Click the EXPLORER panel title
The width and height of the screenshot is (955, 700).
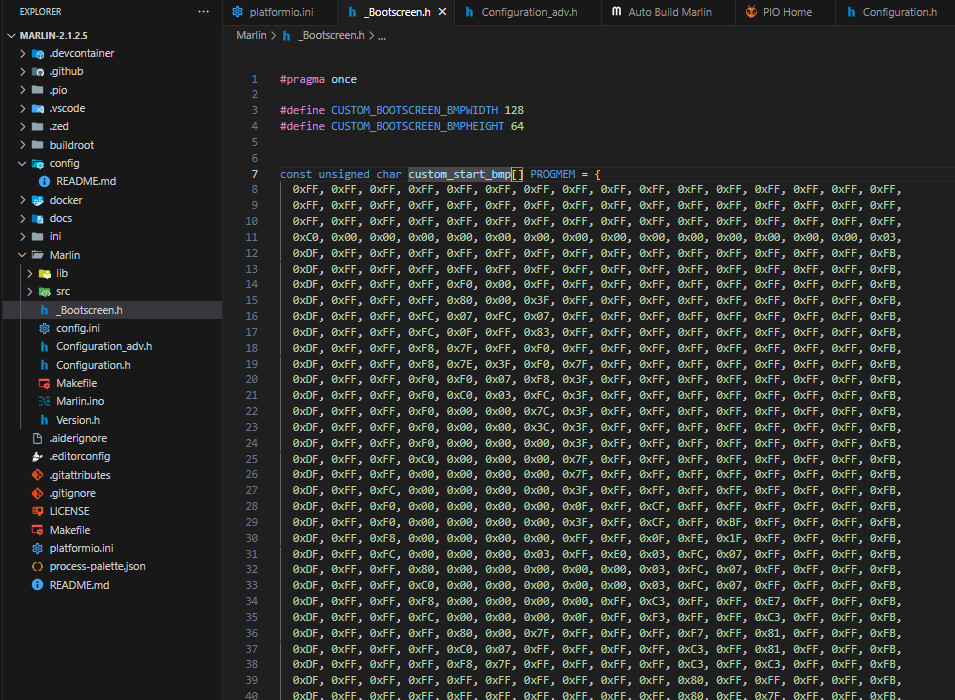pyautogui.click(x=40, y=12)
